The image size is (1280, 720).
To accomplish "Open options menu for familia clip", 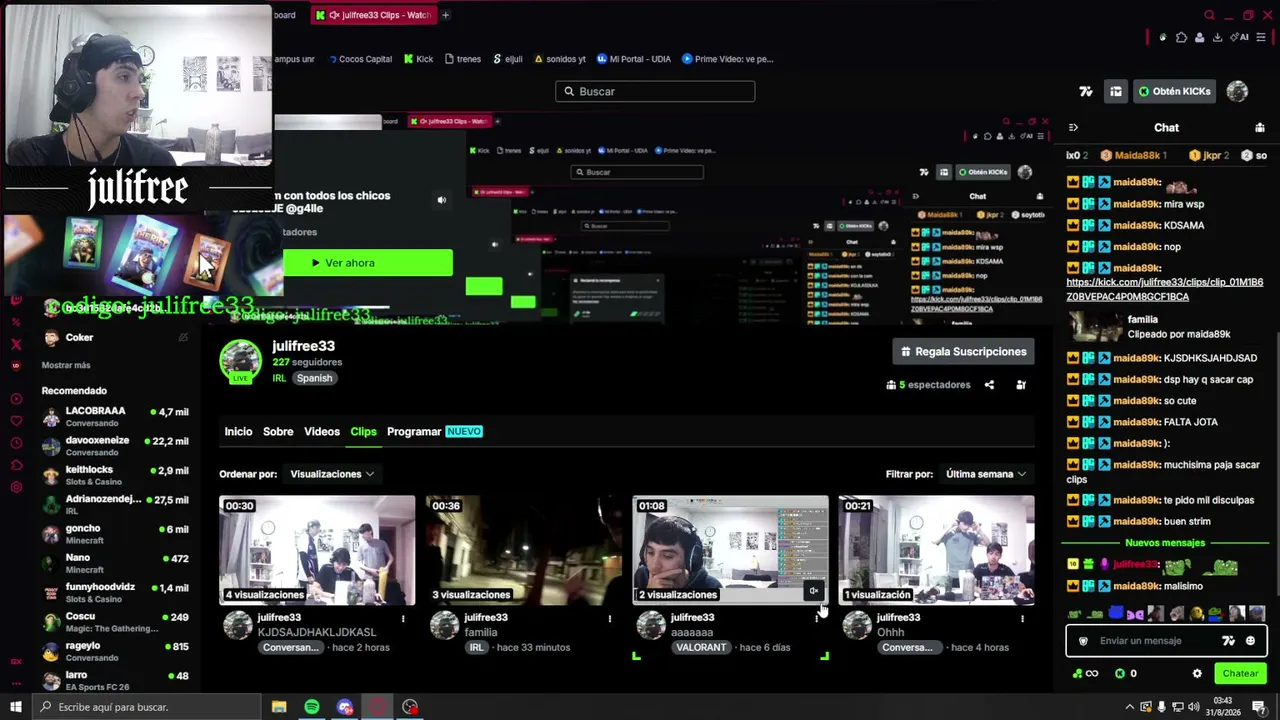I will 609,619.
